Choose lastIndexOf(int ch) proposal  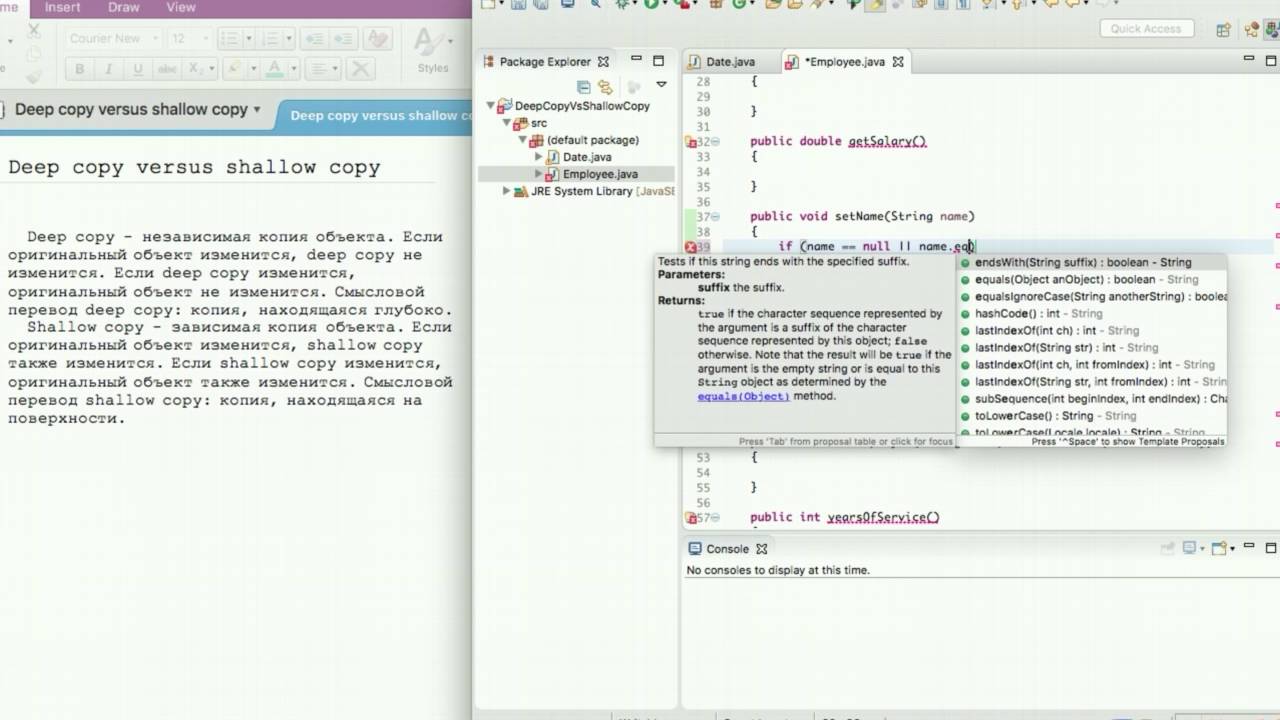point(1091,330)
